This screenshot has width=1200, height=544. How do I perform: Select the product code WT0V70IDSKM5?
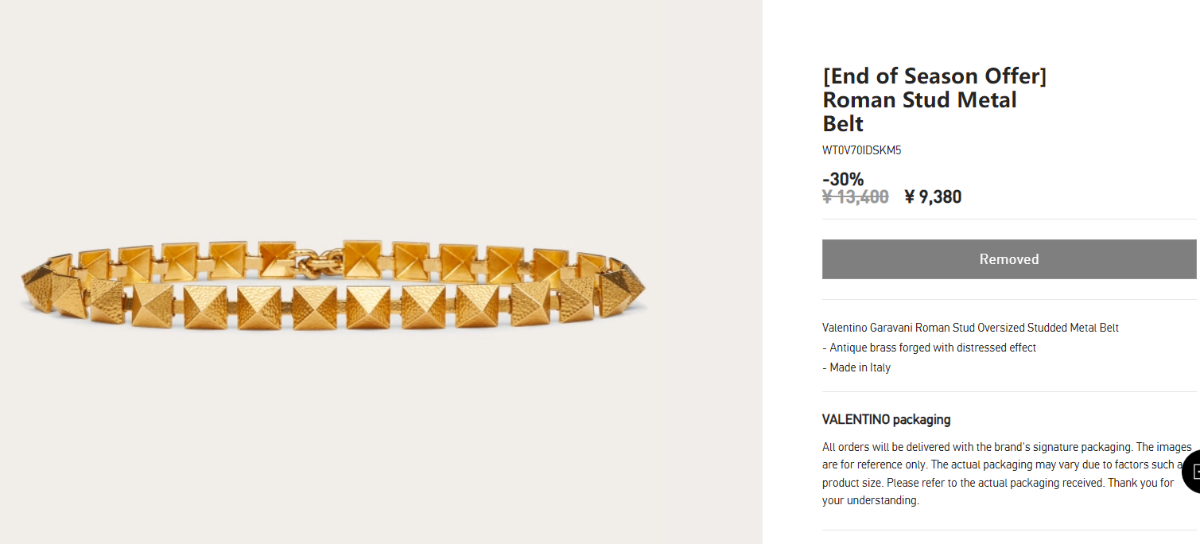pyautogui.click(x=861, y=151)
